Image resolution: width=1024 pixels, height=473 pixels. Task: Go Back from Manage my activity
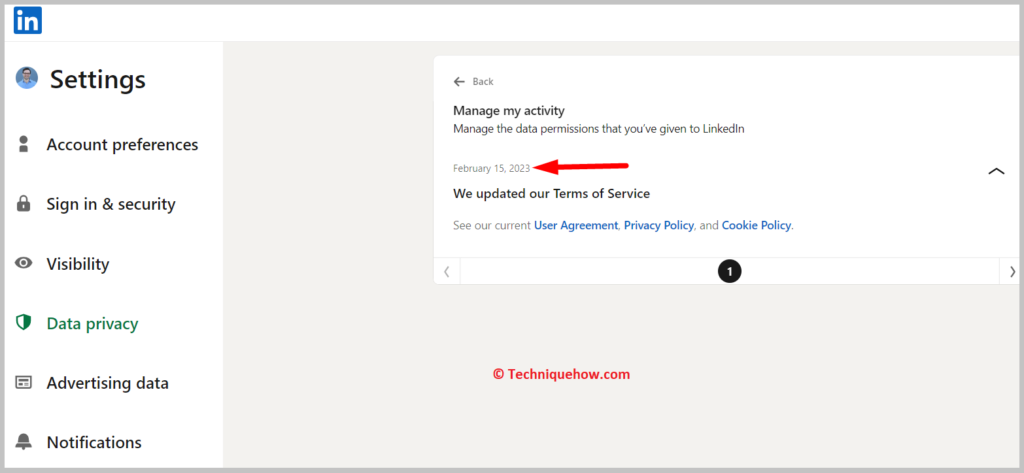483,82
